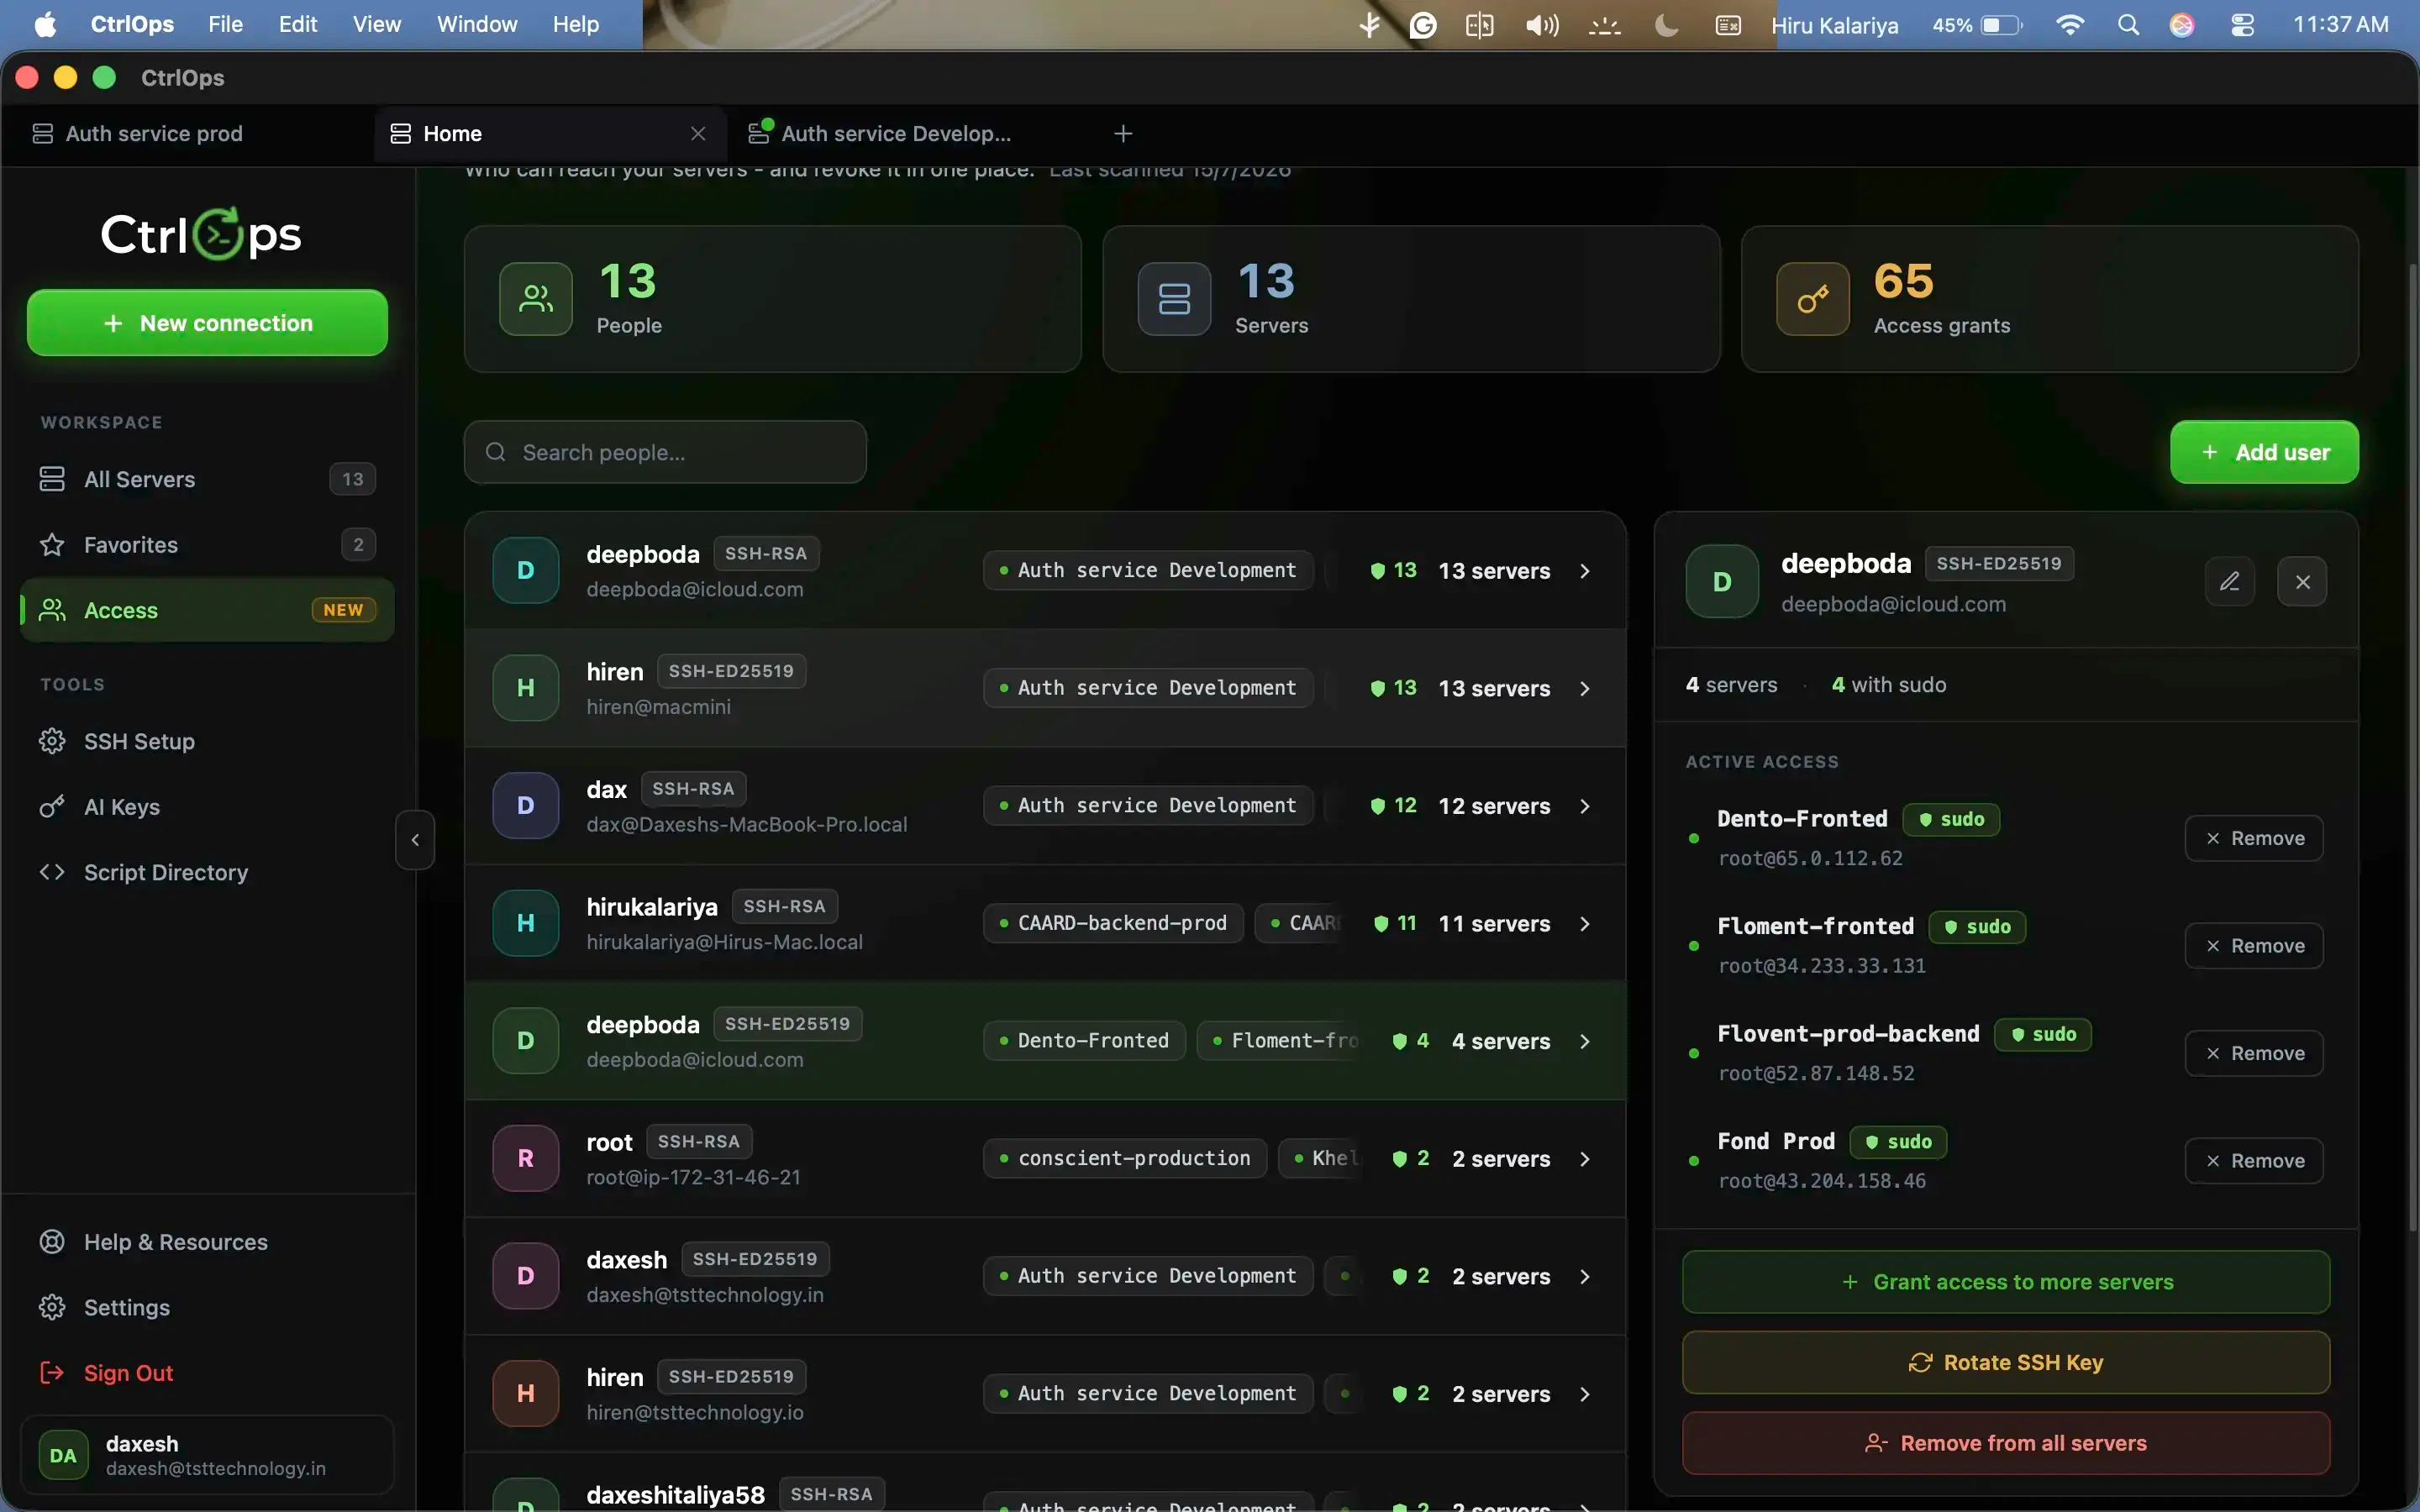The width and height of the screenshot is (2420, 1512).
Task: Remove access to Dento-Fronted
Action: coord(2254,838)
